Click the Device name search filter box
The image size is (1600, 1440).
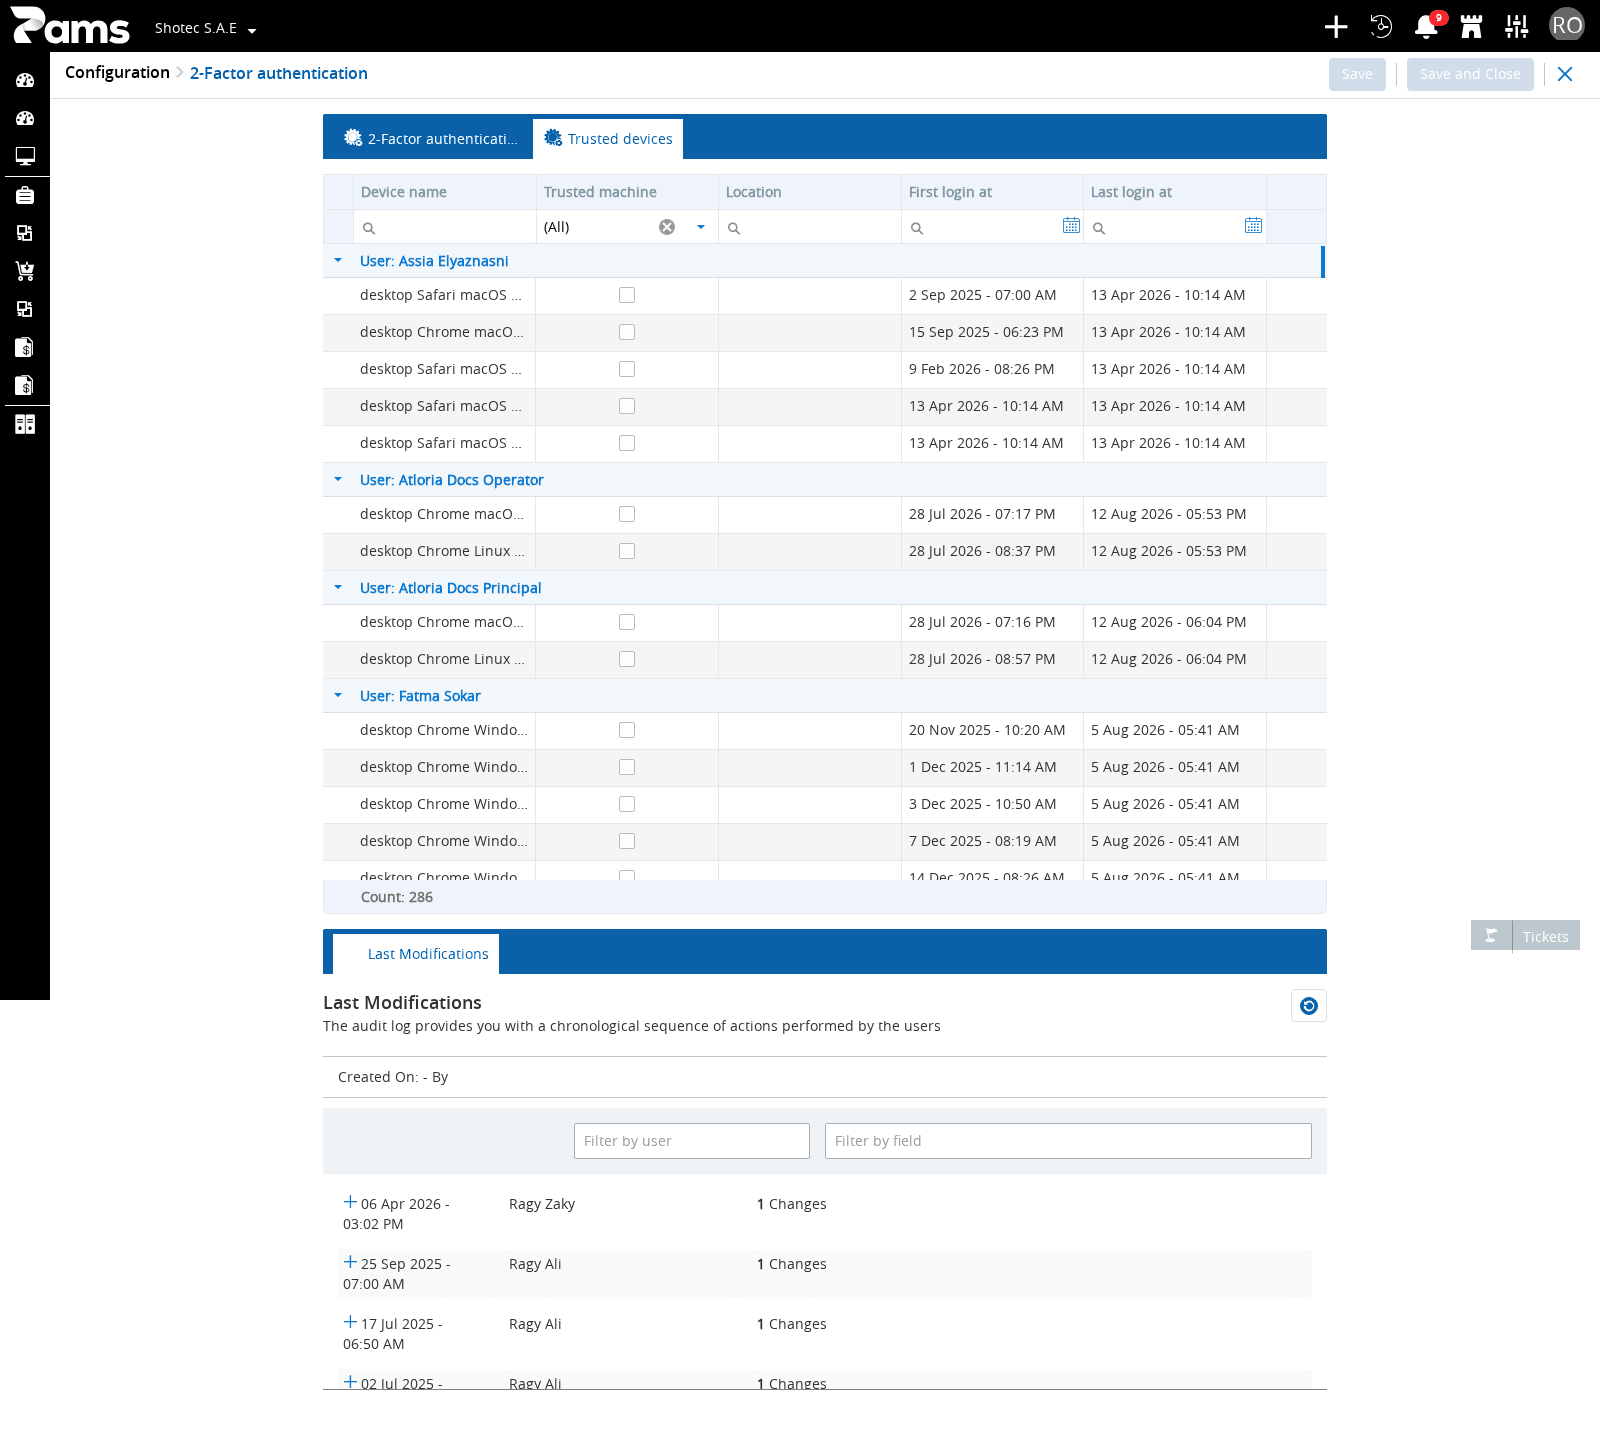click(x=445, y=227)
